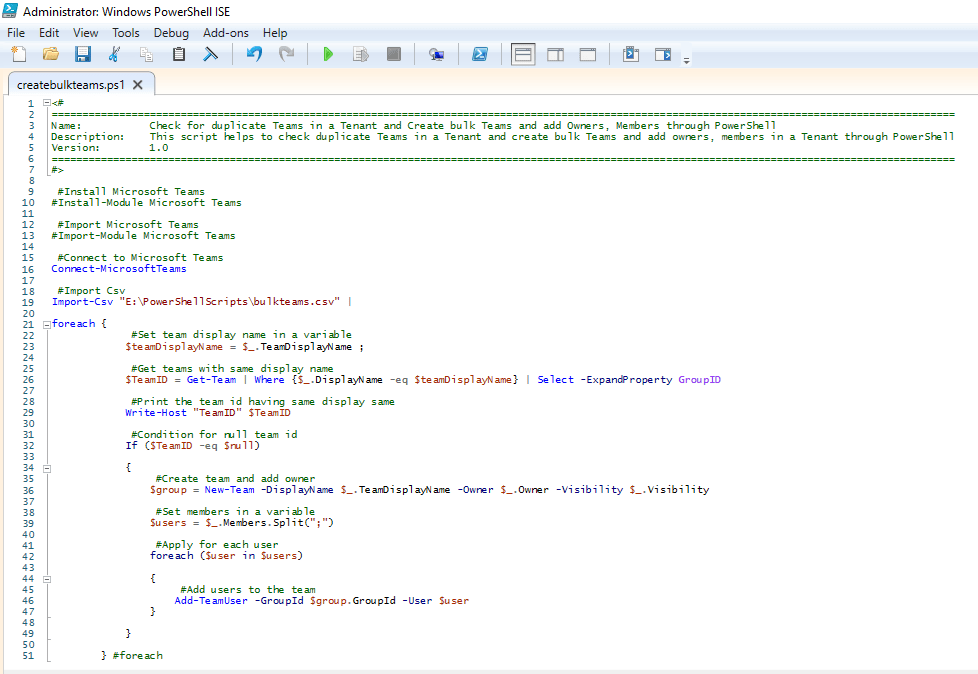Click #Install-Module Microsoft Teams comment
This screenshot has height=674, width=978.
pos(147,203)
